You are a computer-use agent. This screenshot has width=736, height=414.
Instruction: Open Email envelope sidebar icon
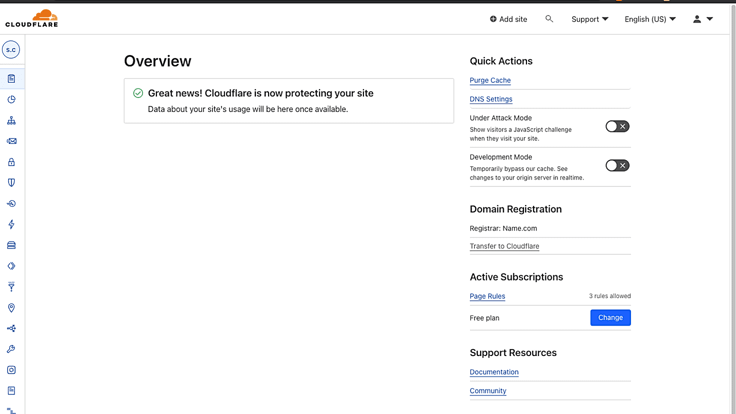coord(11,141)
